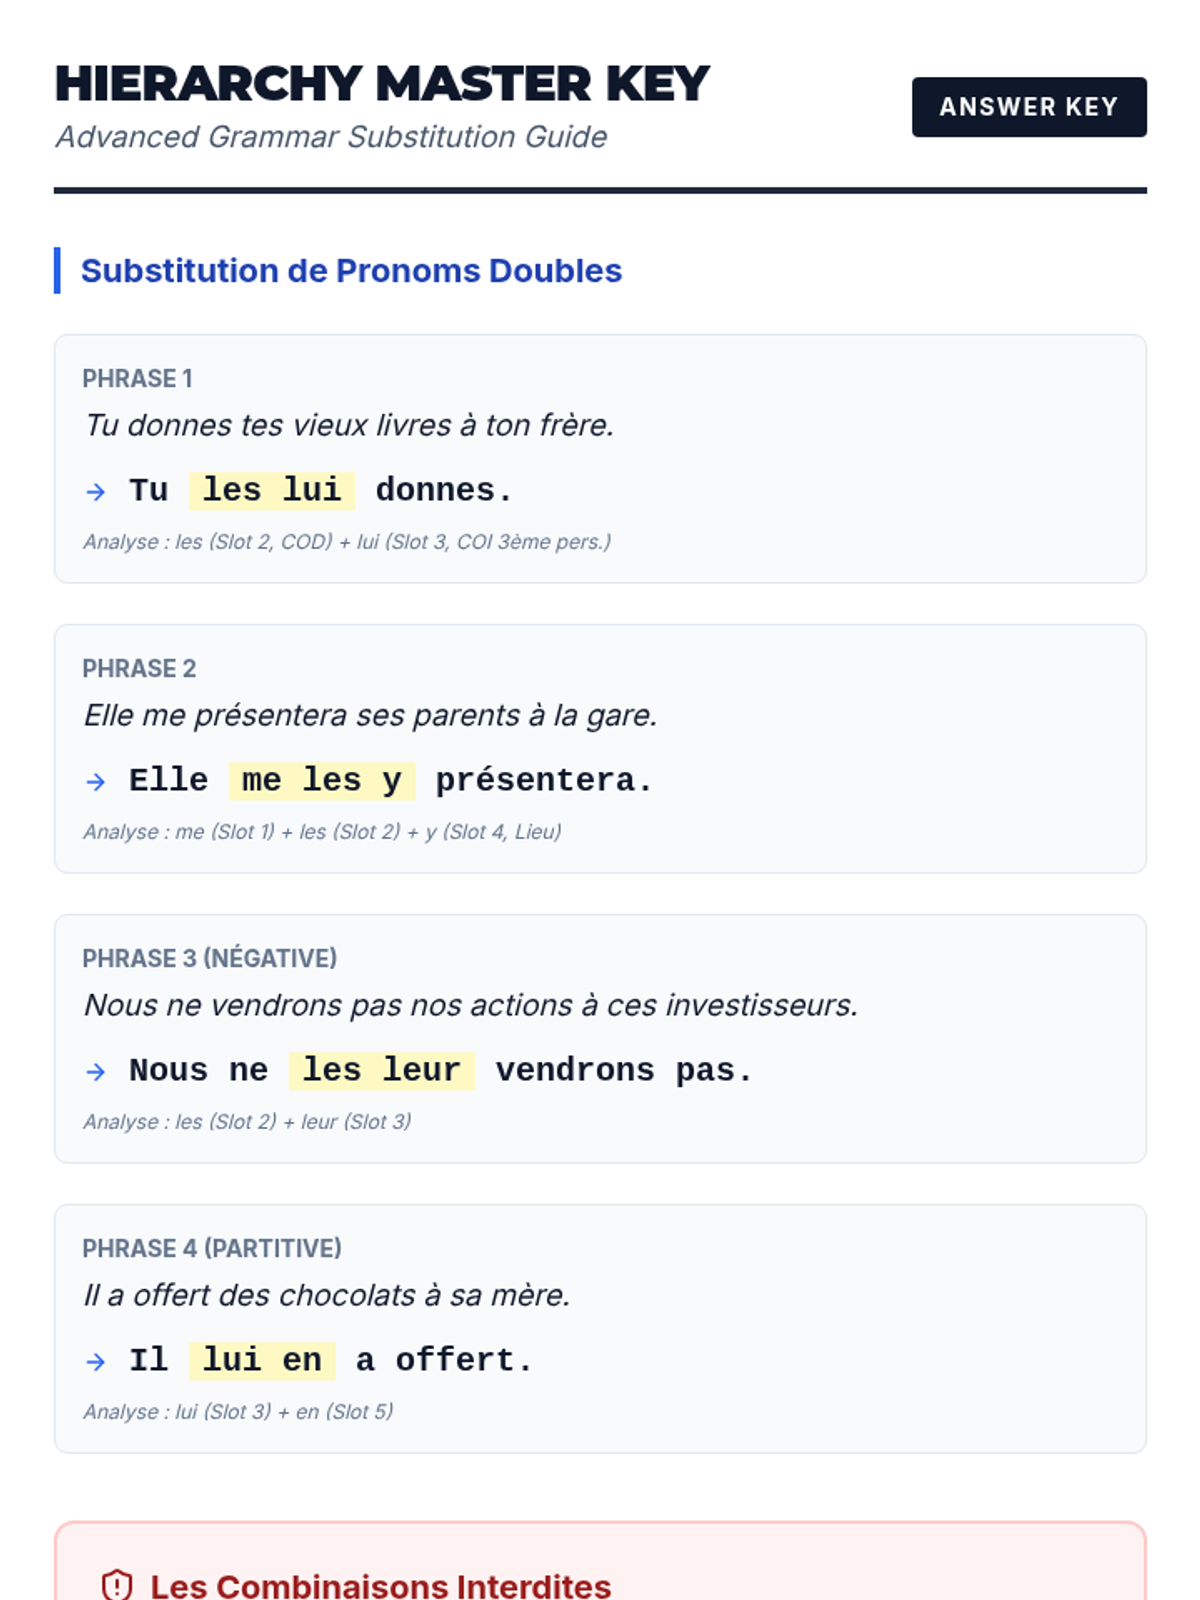Click the highlighted 'les leur' pronouns

[x=381, y=1070]
